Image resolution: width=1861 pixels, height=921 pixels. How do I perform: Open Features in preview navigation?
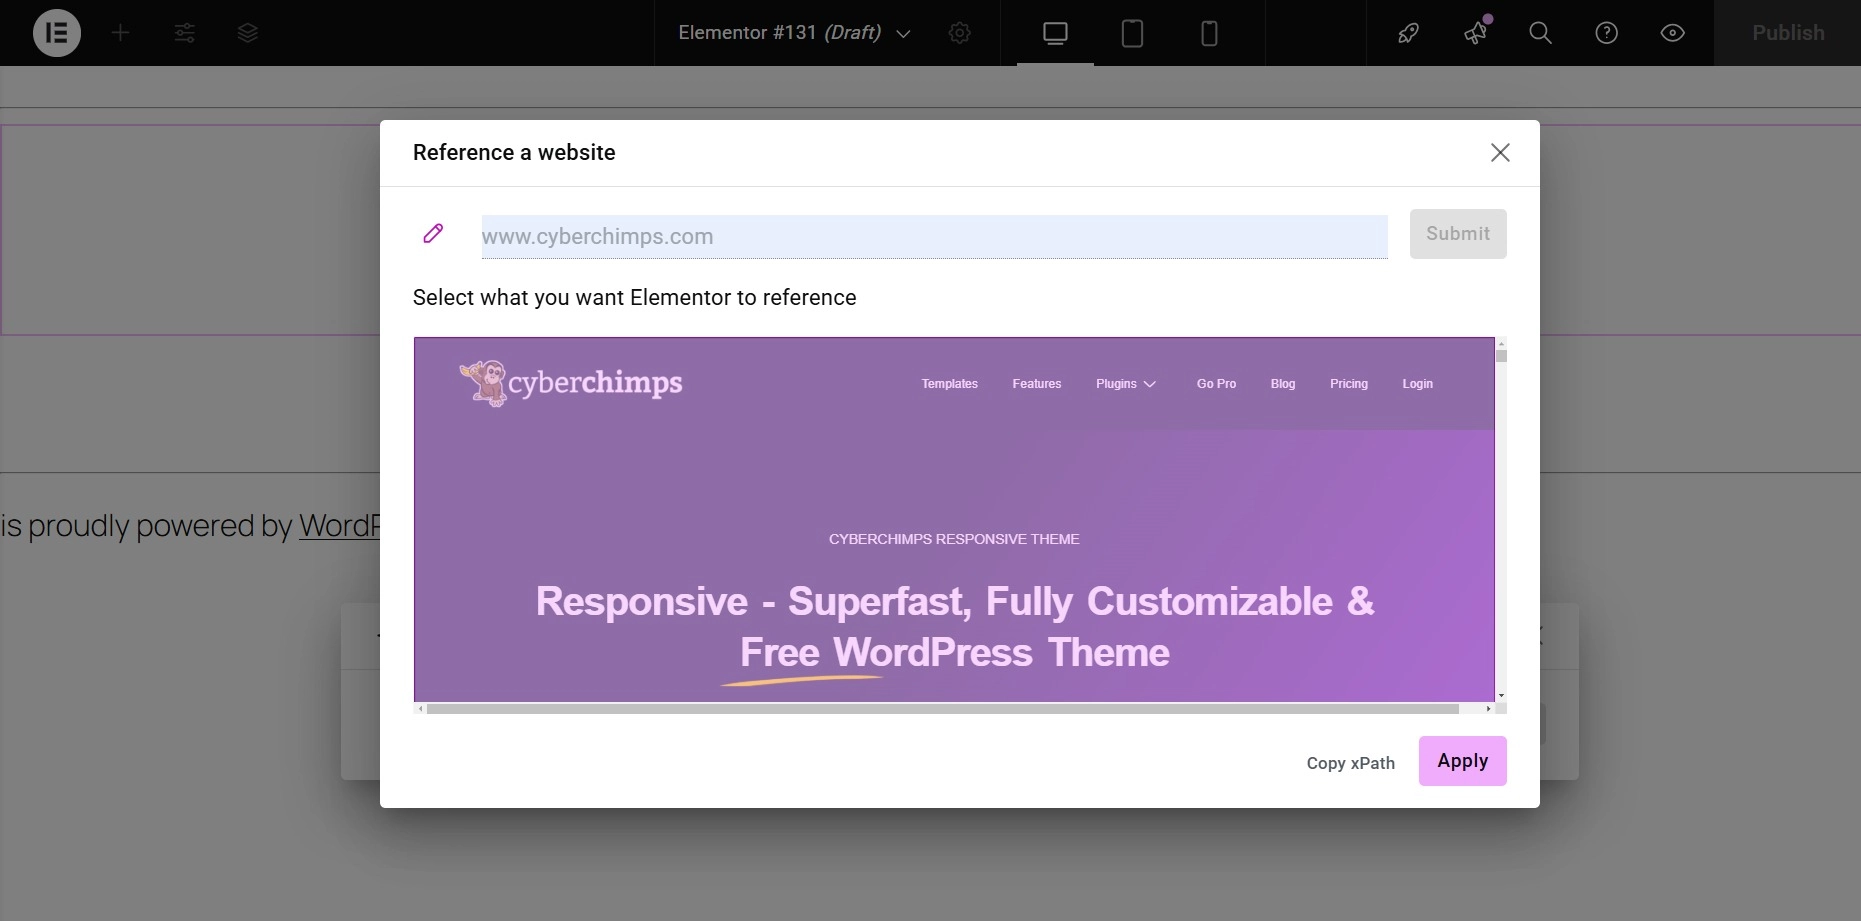click(1037, 384)
